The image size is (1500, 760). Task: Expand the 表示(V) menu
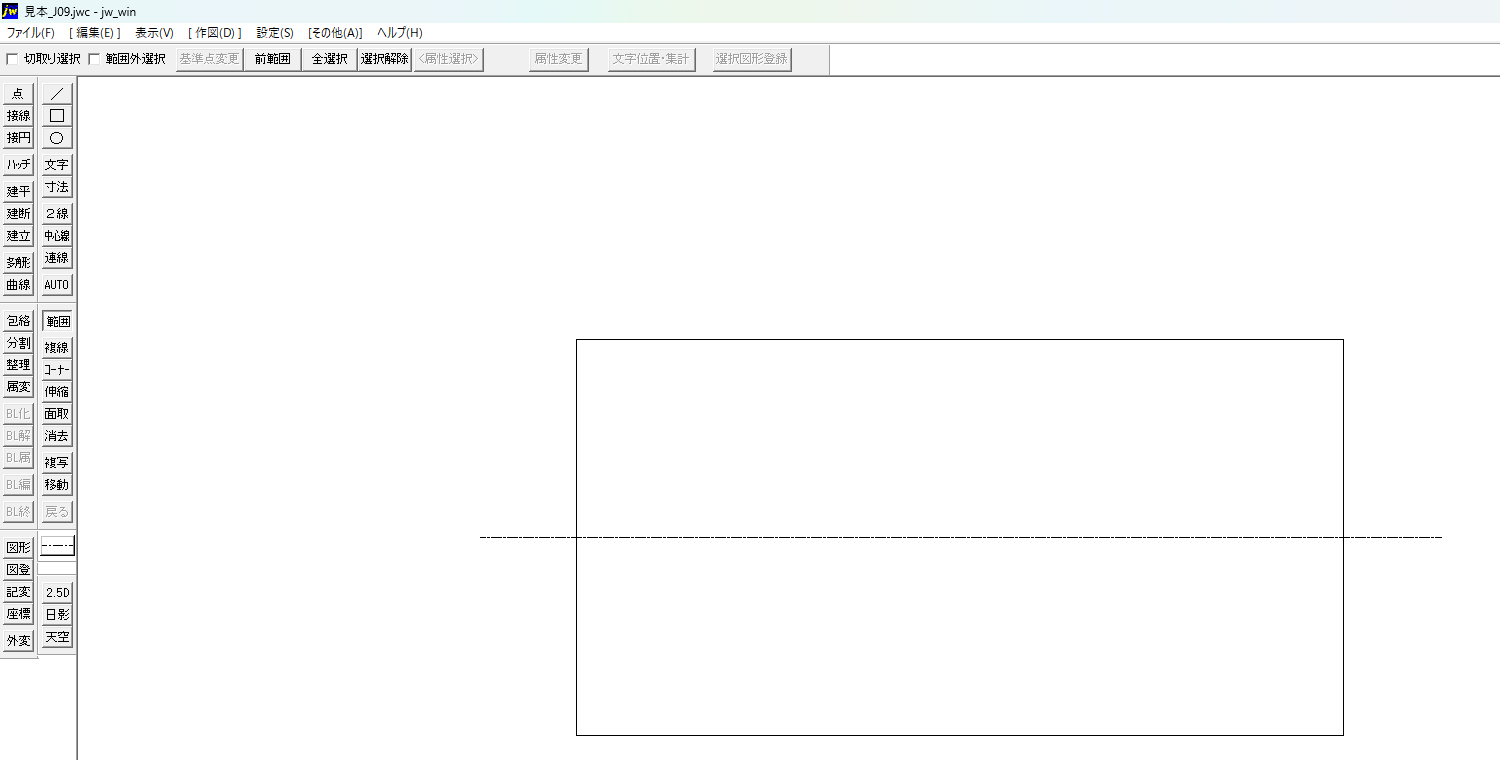coord(154,33)
